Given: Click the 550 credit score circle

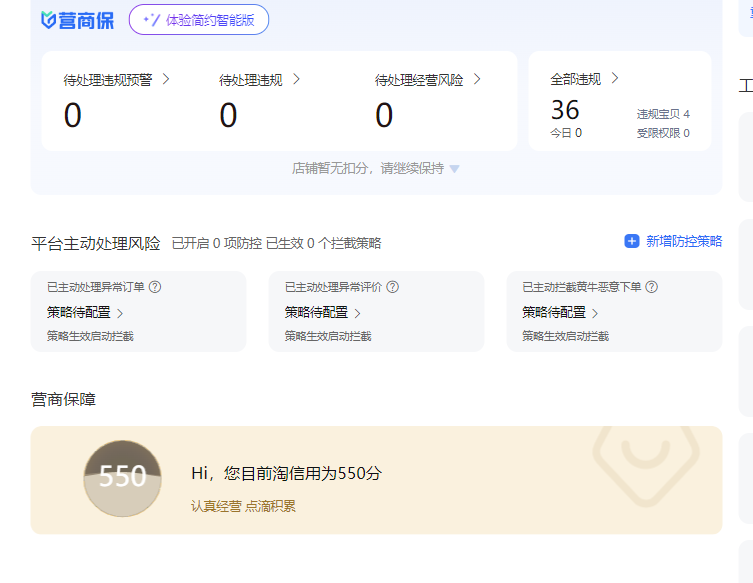Looking at the screenshot, I should 122,478.
